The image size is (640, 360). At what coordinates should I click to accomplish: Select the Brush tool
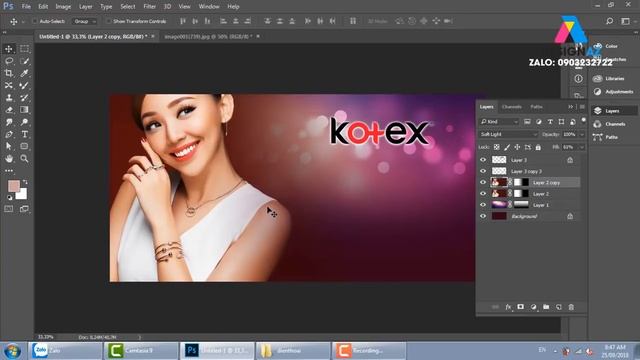pyautogui.click(x=24, y=85)
